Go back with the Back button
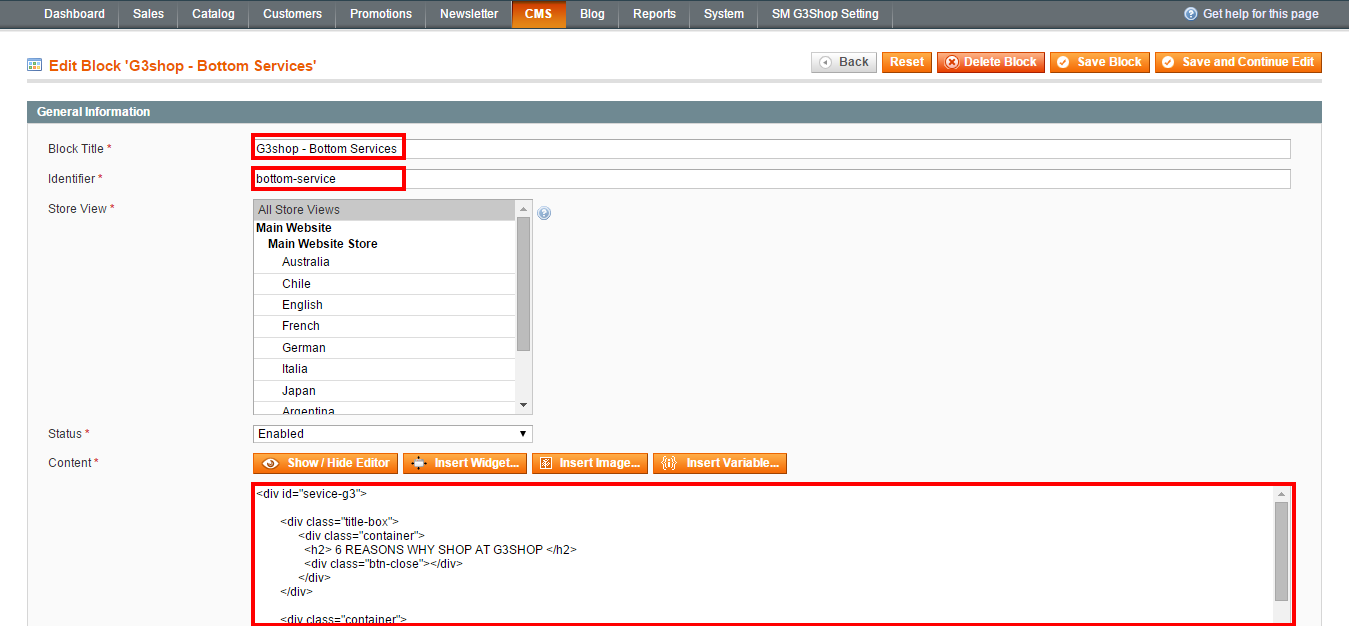Image resolution: width=1349 pixels, height=626 pixels. (844, 62)
